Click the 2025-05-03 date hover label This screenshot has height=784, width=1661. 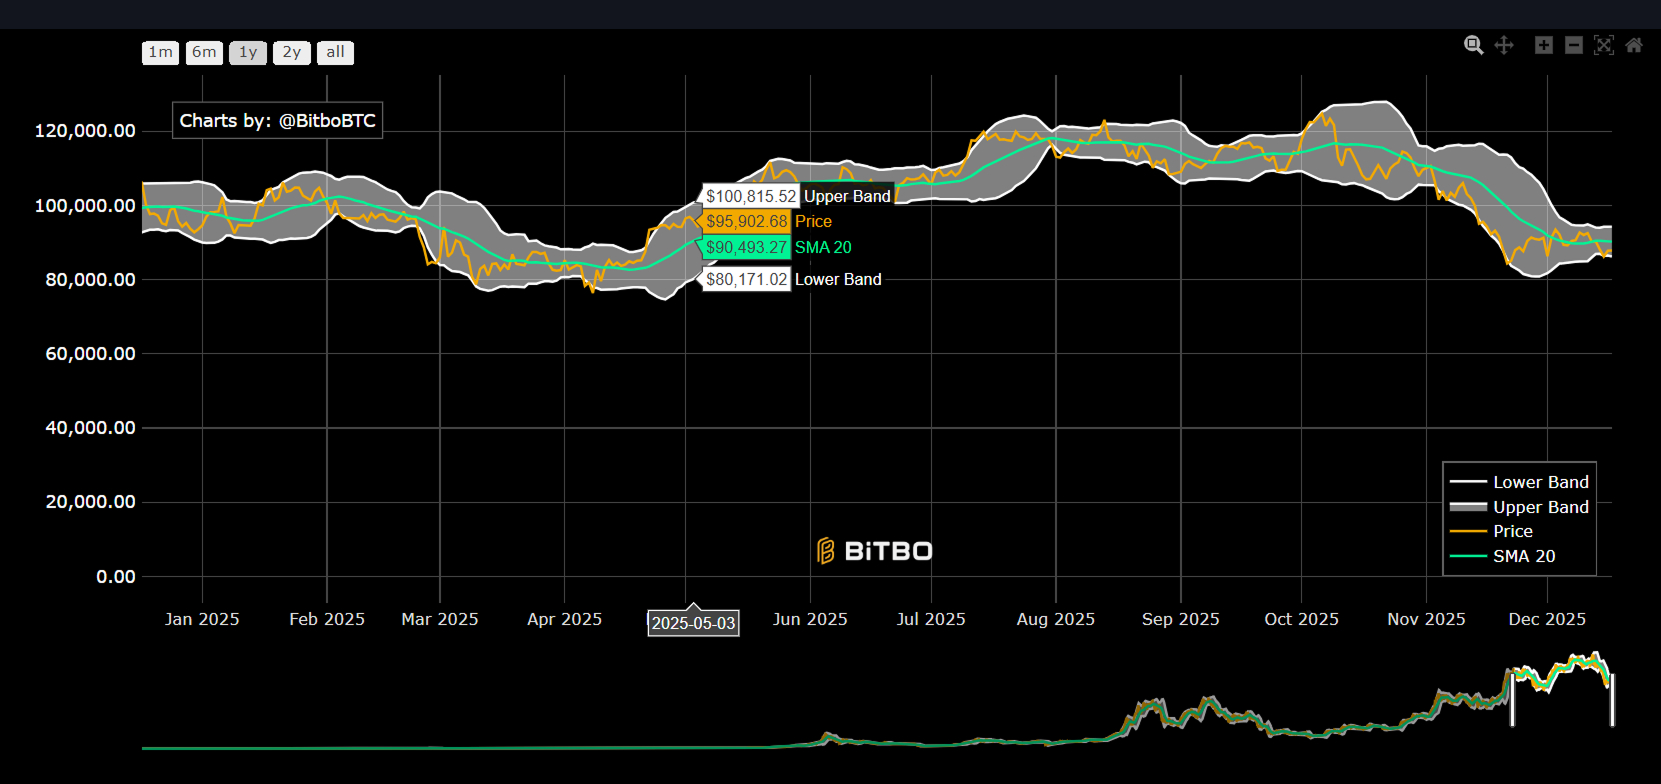(693, 623)
